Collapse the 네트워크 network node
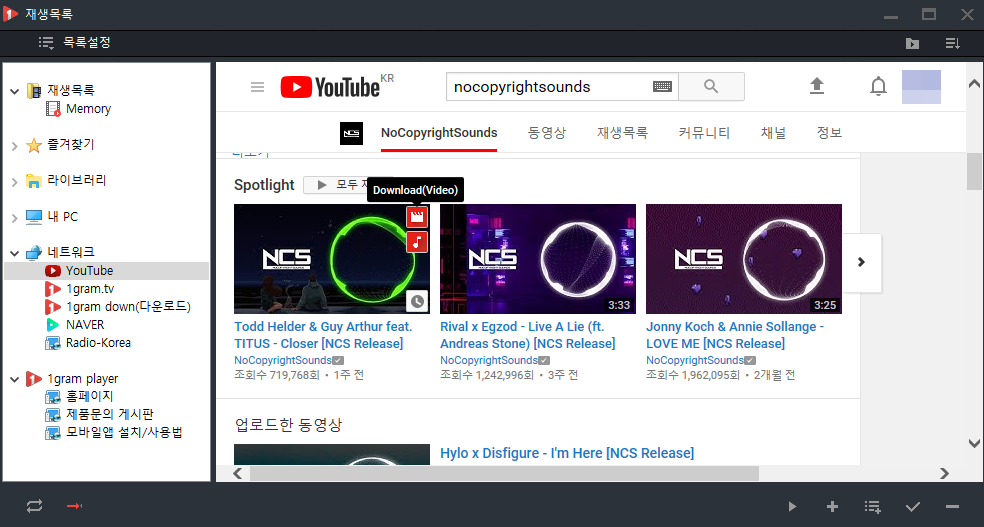This screenshot has height=527, width=984. pyautogui.click(x=14, y=253)
